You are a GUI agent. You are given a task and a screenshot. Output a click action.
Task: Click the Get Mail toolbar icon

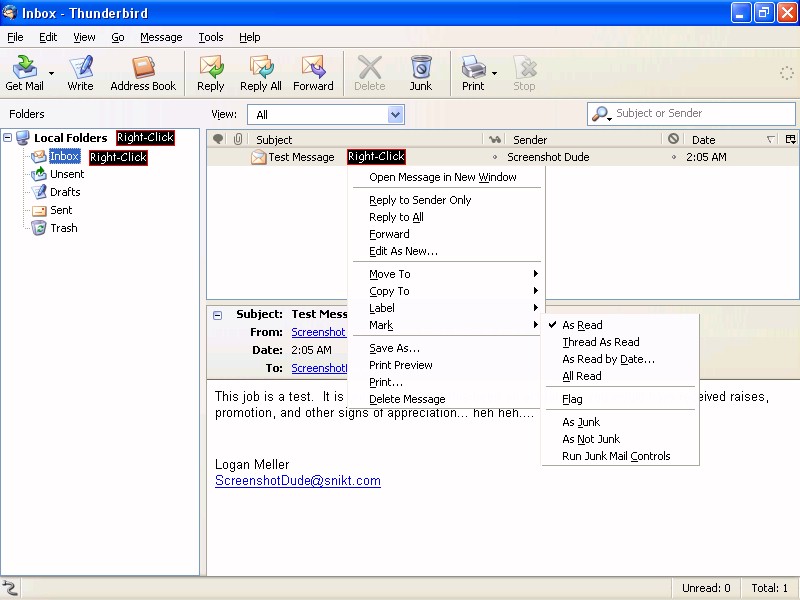[24, 73]
